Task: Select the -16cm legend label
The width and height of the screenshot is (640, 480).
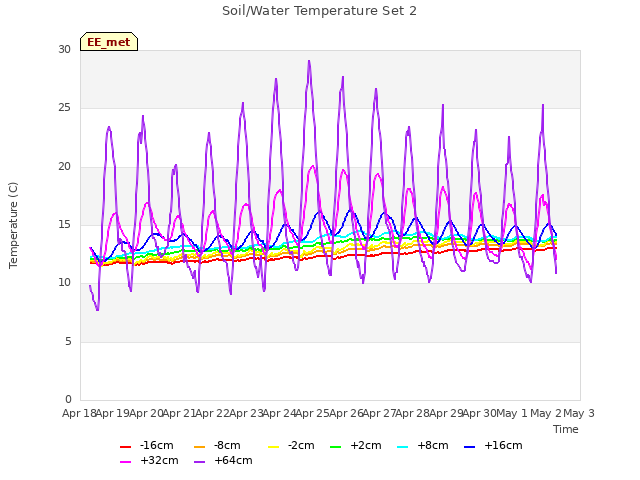Action: click(157, 445)
